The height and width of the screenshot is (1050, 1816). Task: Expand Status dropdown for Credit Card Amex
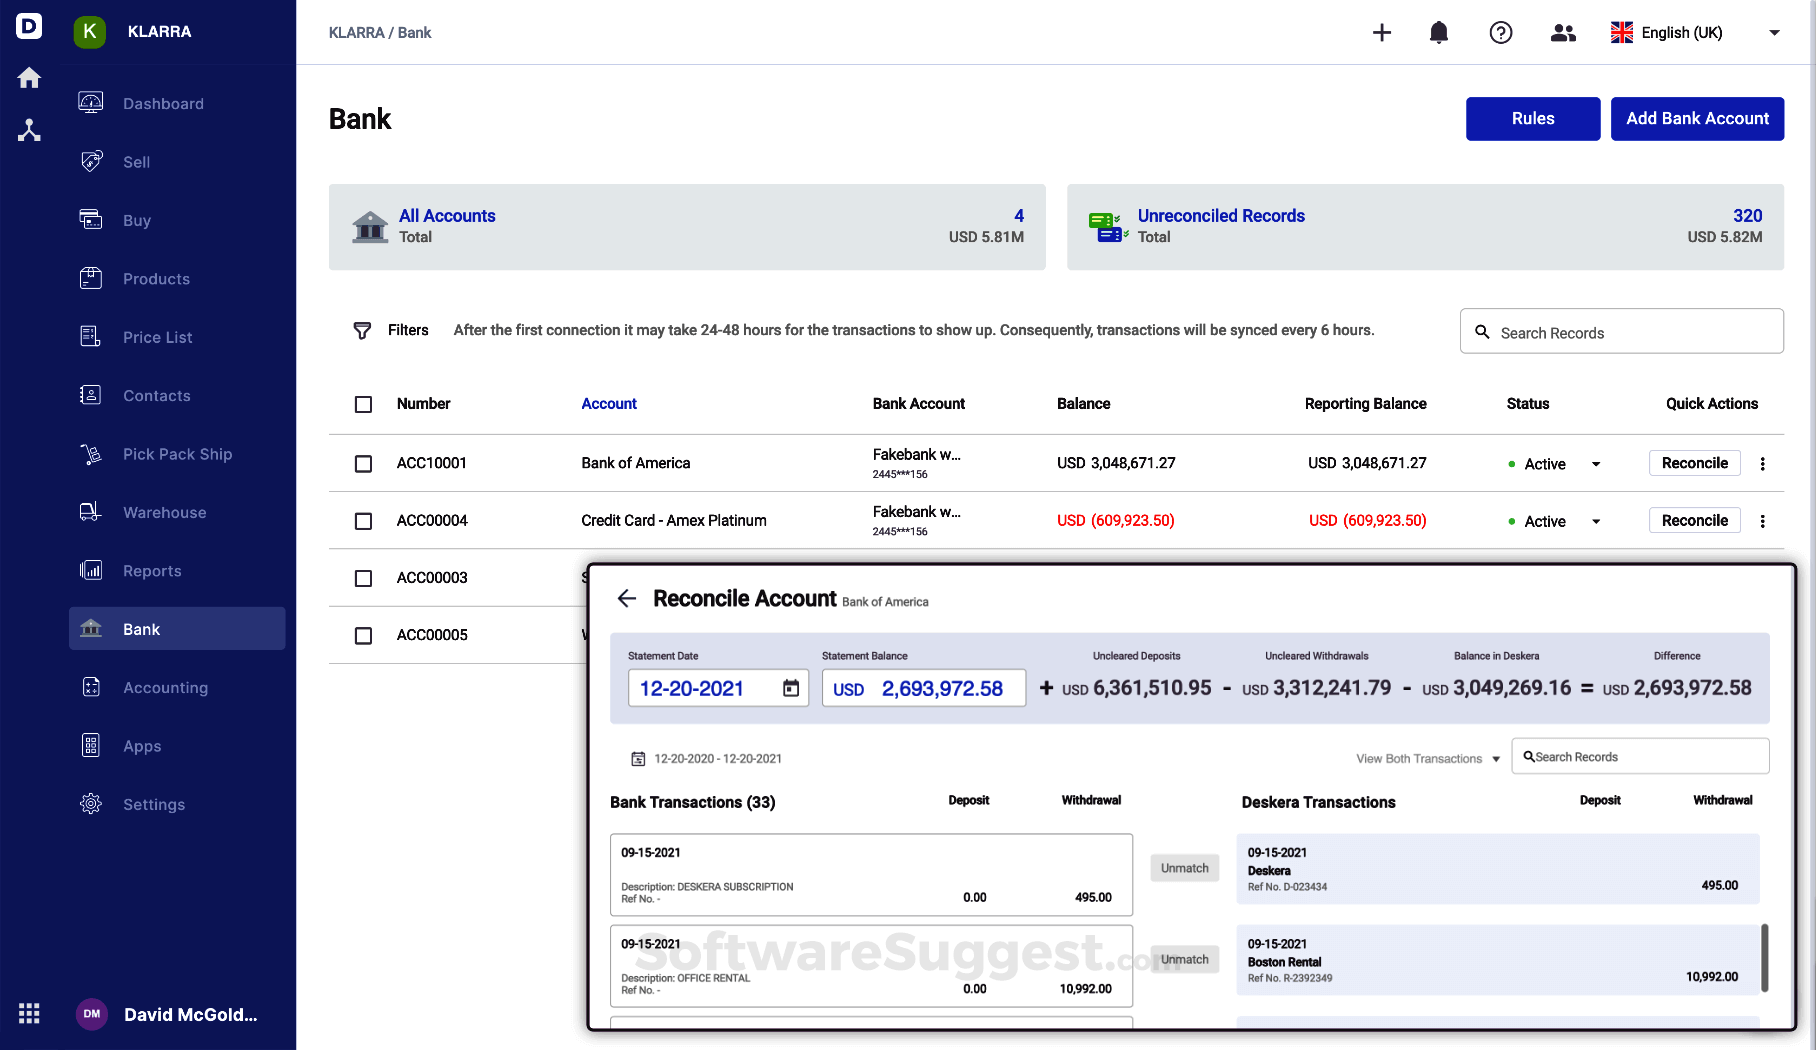[1596, 521]
